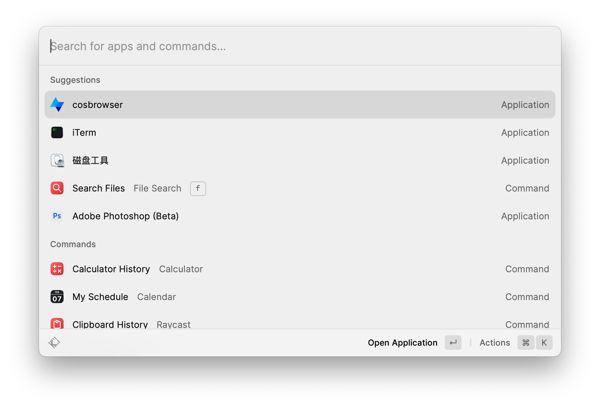The image size is (600, 408).
Task: Click the My Schedule calendar icon
Action: pos(57,297)
